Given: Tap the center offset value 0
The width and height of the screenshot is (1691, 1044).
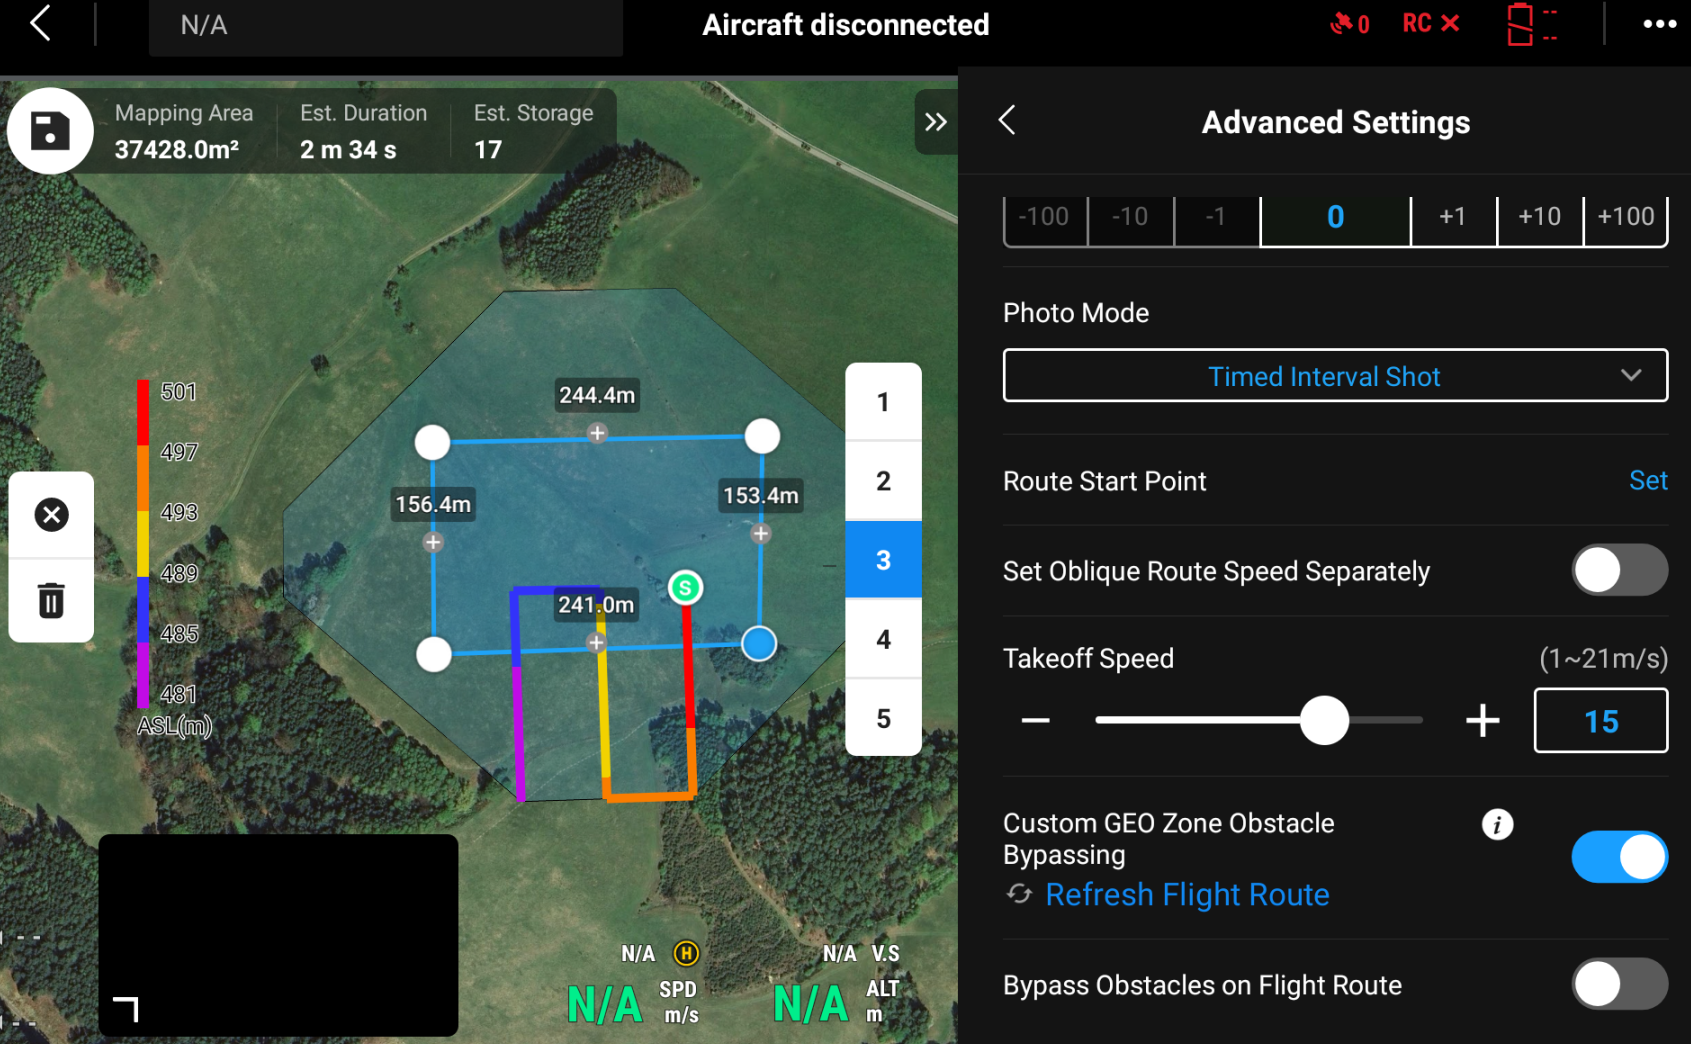Looking at the screenshot, I should click(x=1335, y=217).
